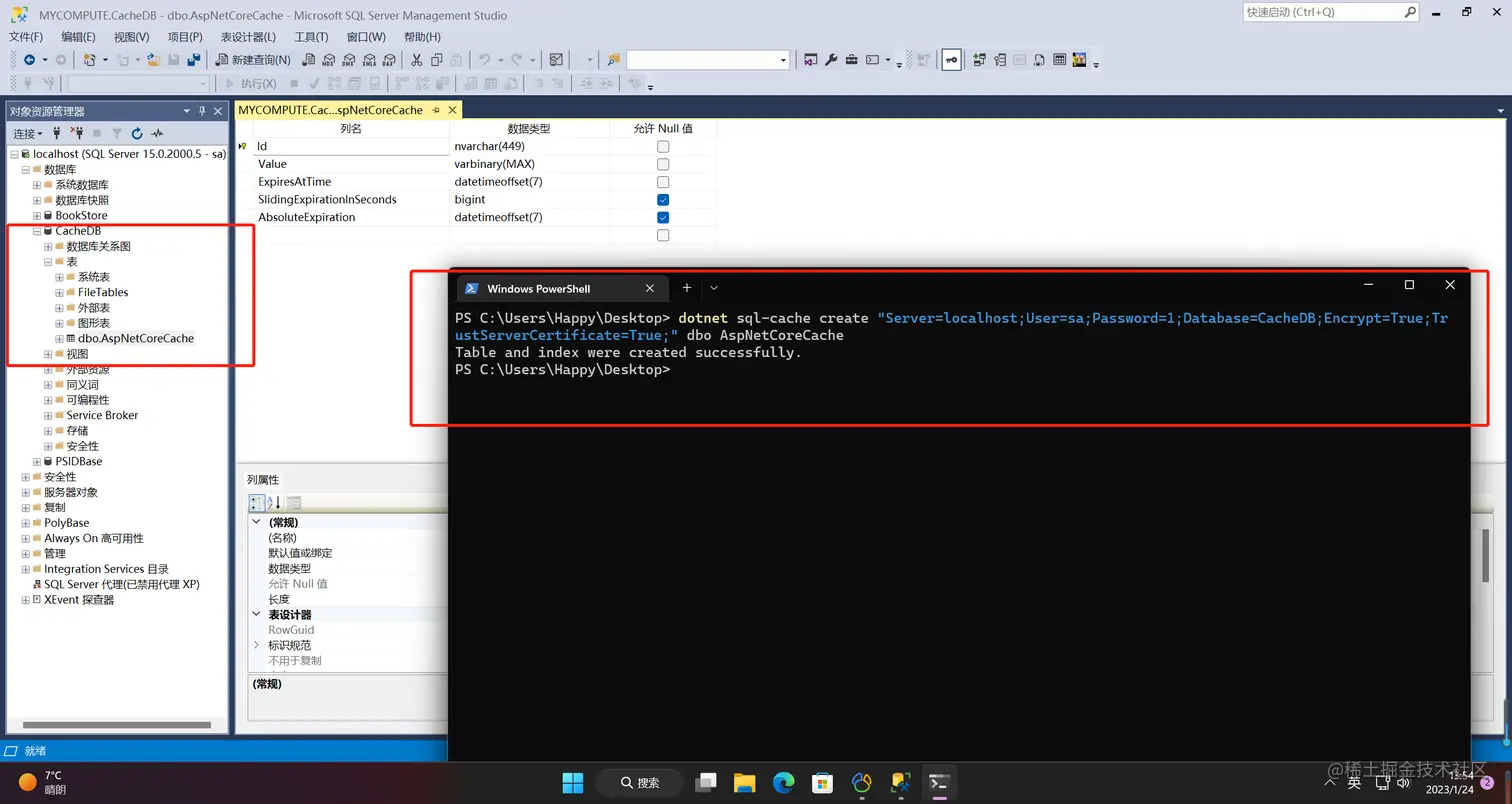The height and width of the screenshot is (804, 1512).
Task: Click the Toolbox briefcase icon
Action: pyautogui.click(x=852, y=60)
